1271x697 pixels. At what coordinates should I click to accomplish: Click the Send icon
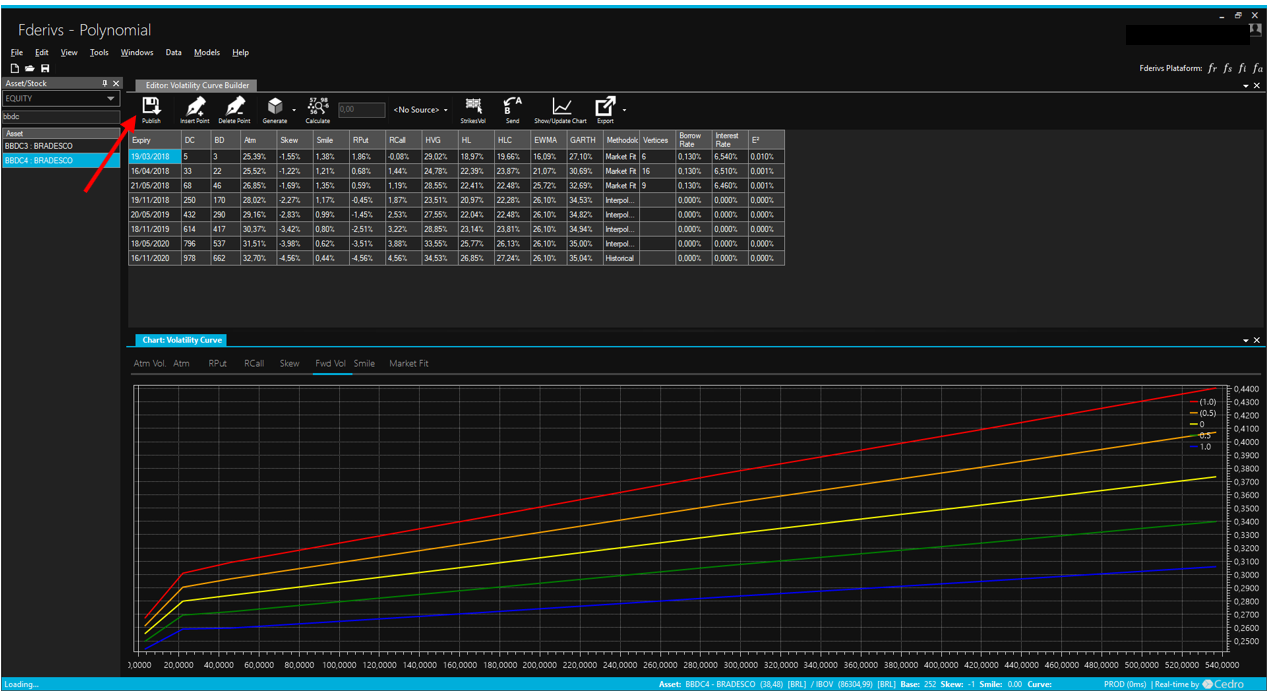tap(512, 107)
